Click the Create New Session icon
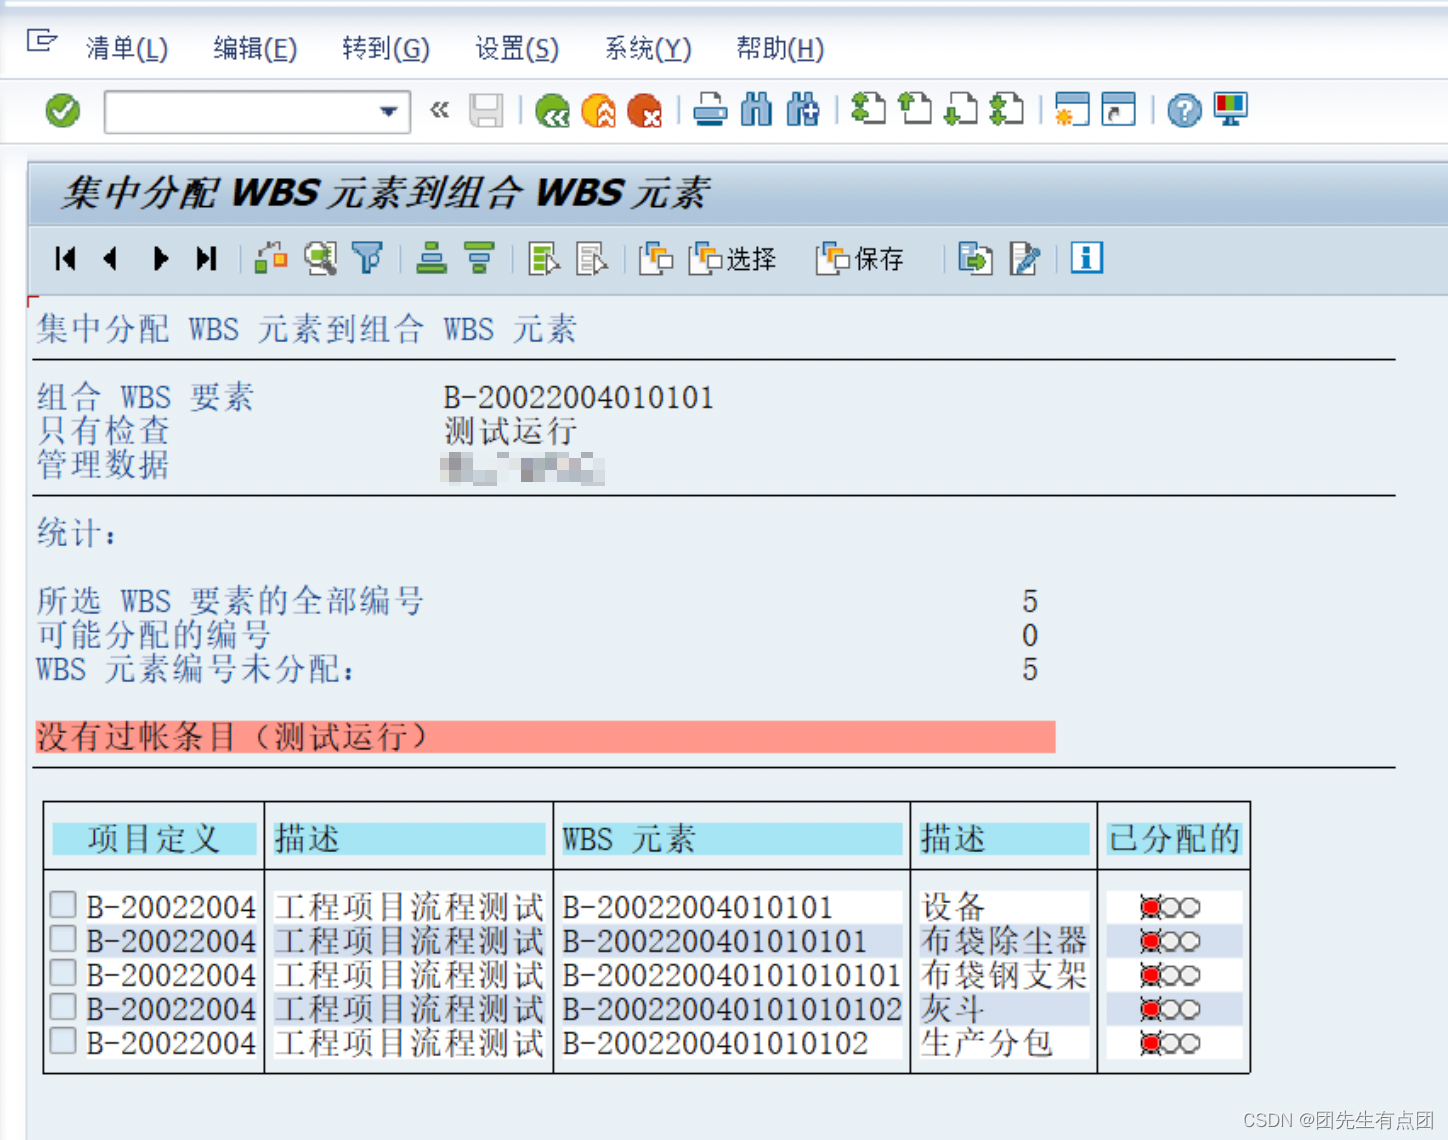This screenshot has width=1448, height=1140. click(1071, 110)
